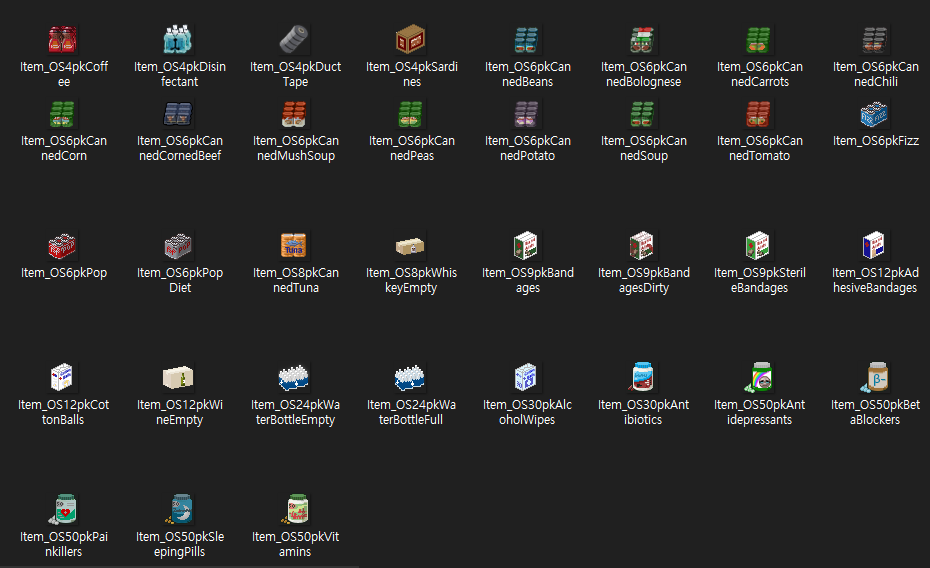Select the Item_OS6pkCannedCorn icon

point(62,114)
